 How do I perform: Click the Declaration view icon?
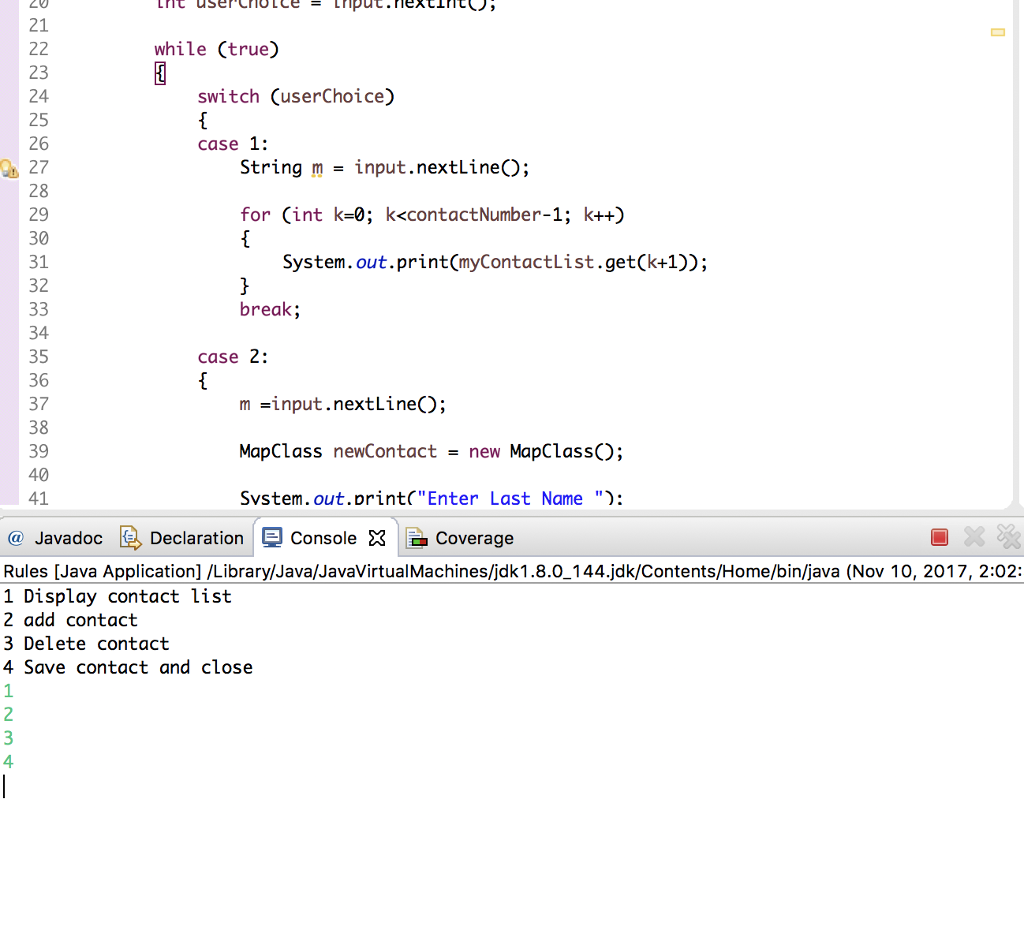130,538
